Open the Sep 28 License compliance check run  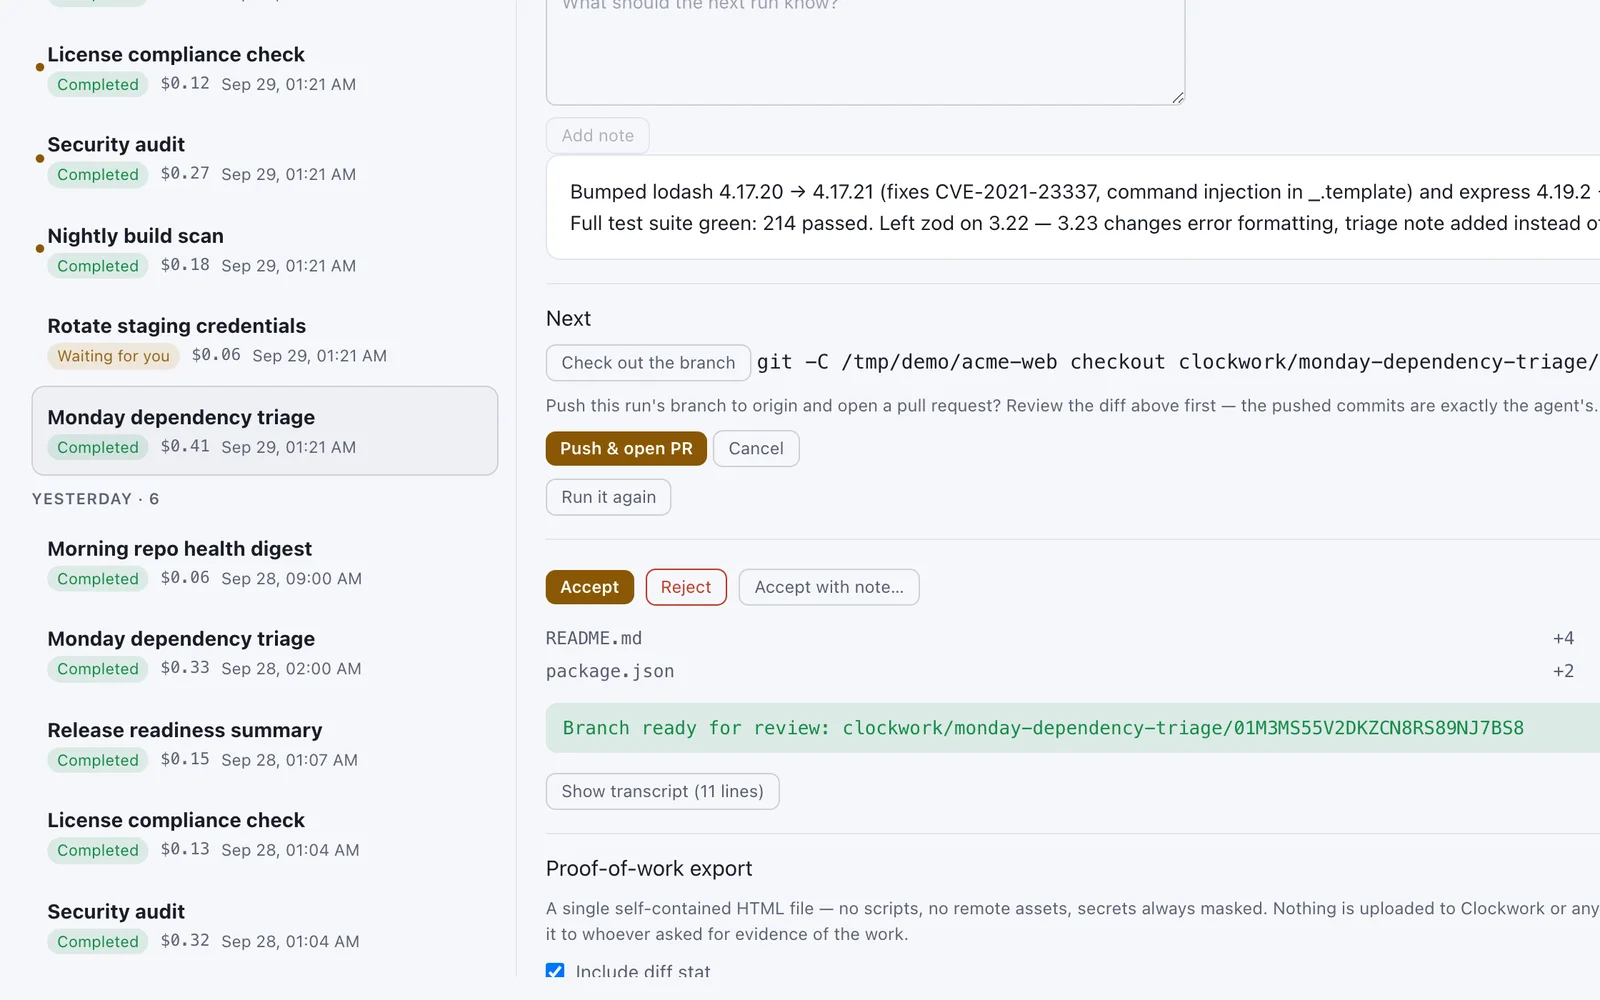click(x=265, y=834)
